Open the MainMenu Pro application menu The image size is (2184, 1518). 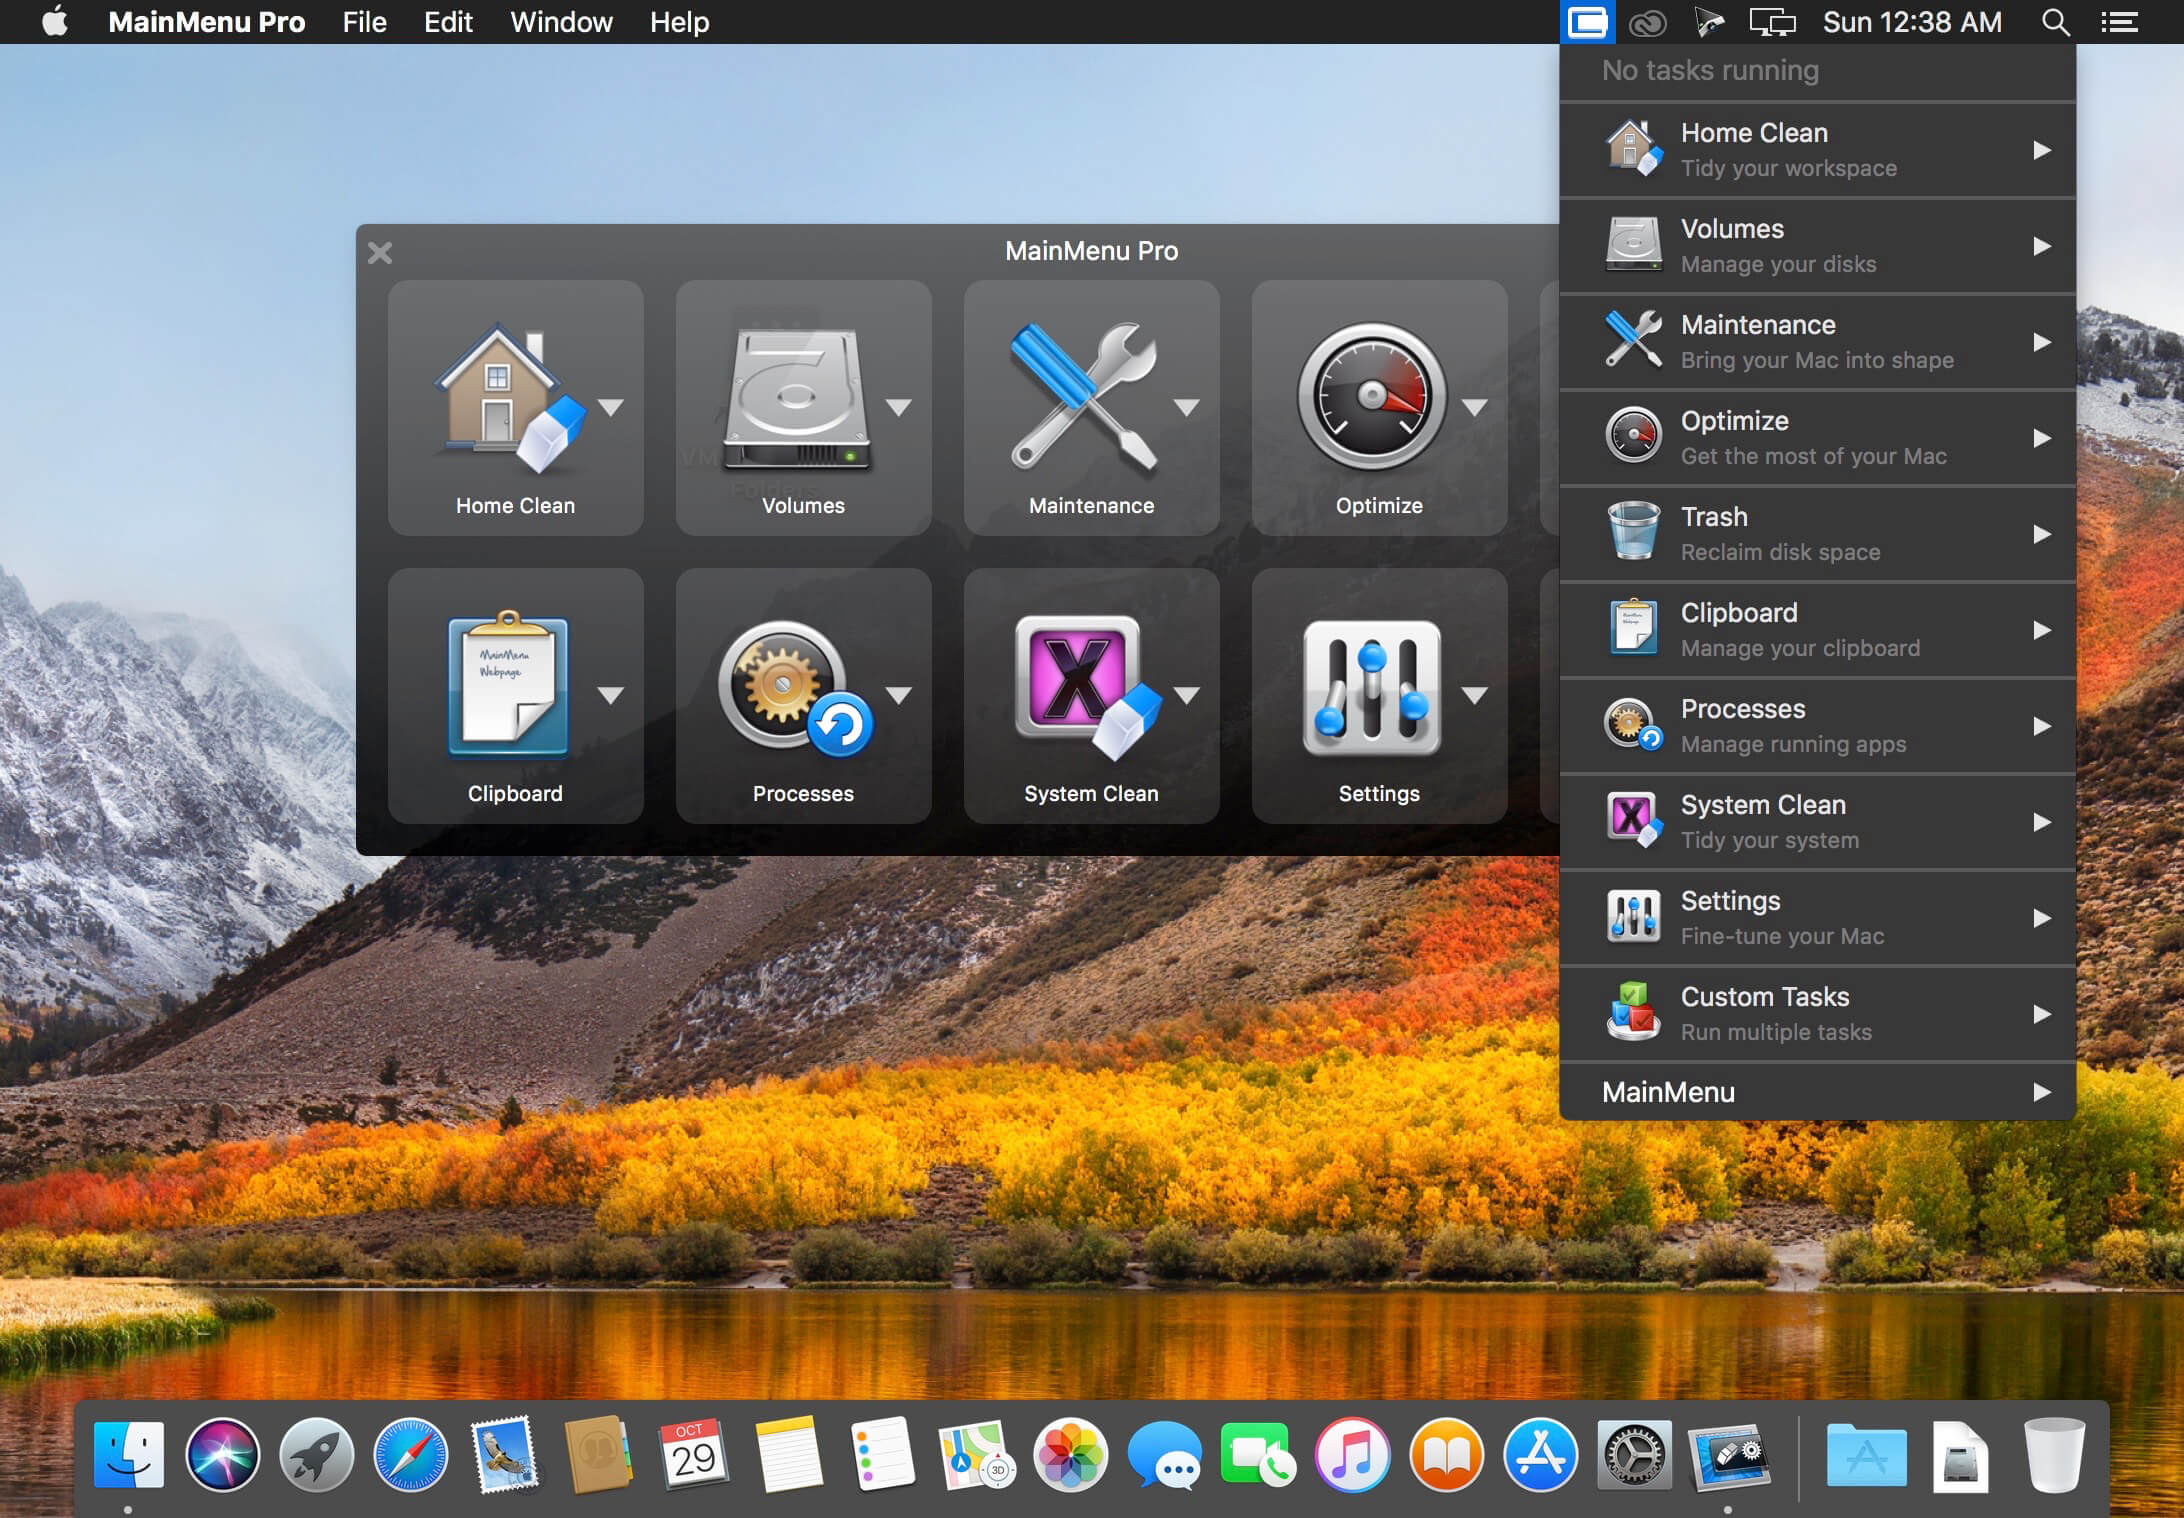tap(206, 22)
